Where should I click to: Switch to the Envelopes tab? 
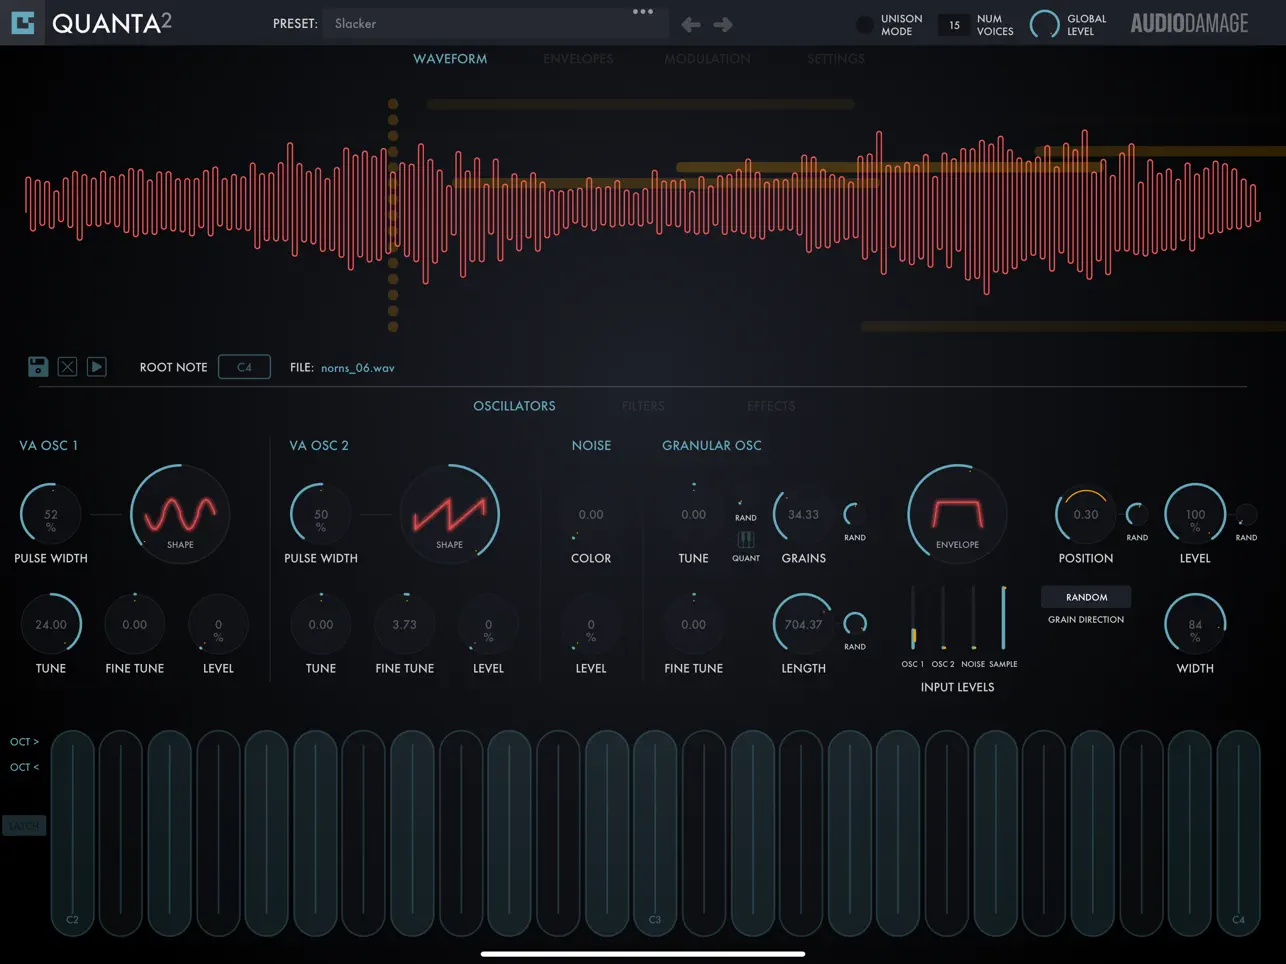click(x=578, y=58)
